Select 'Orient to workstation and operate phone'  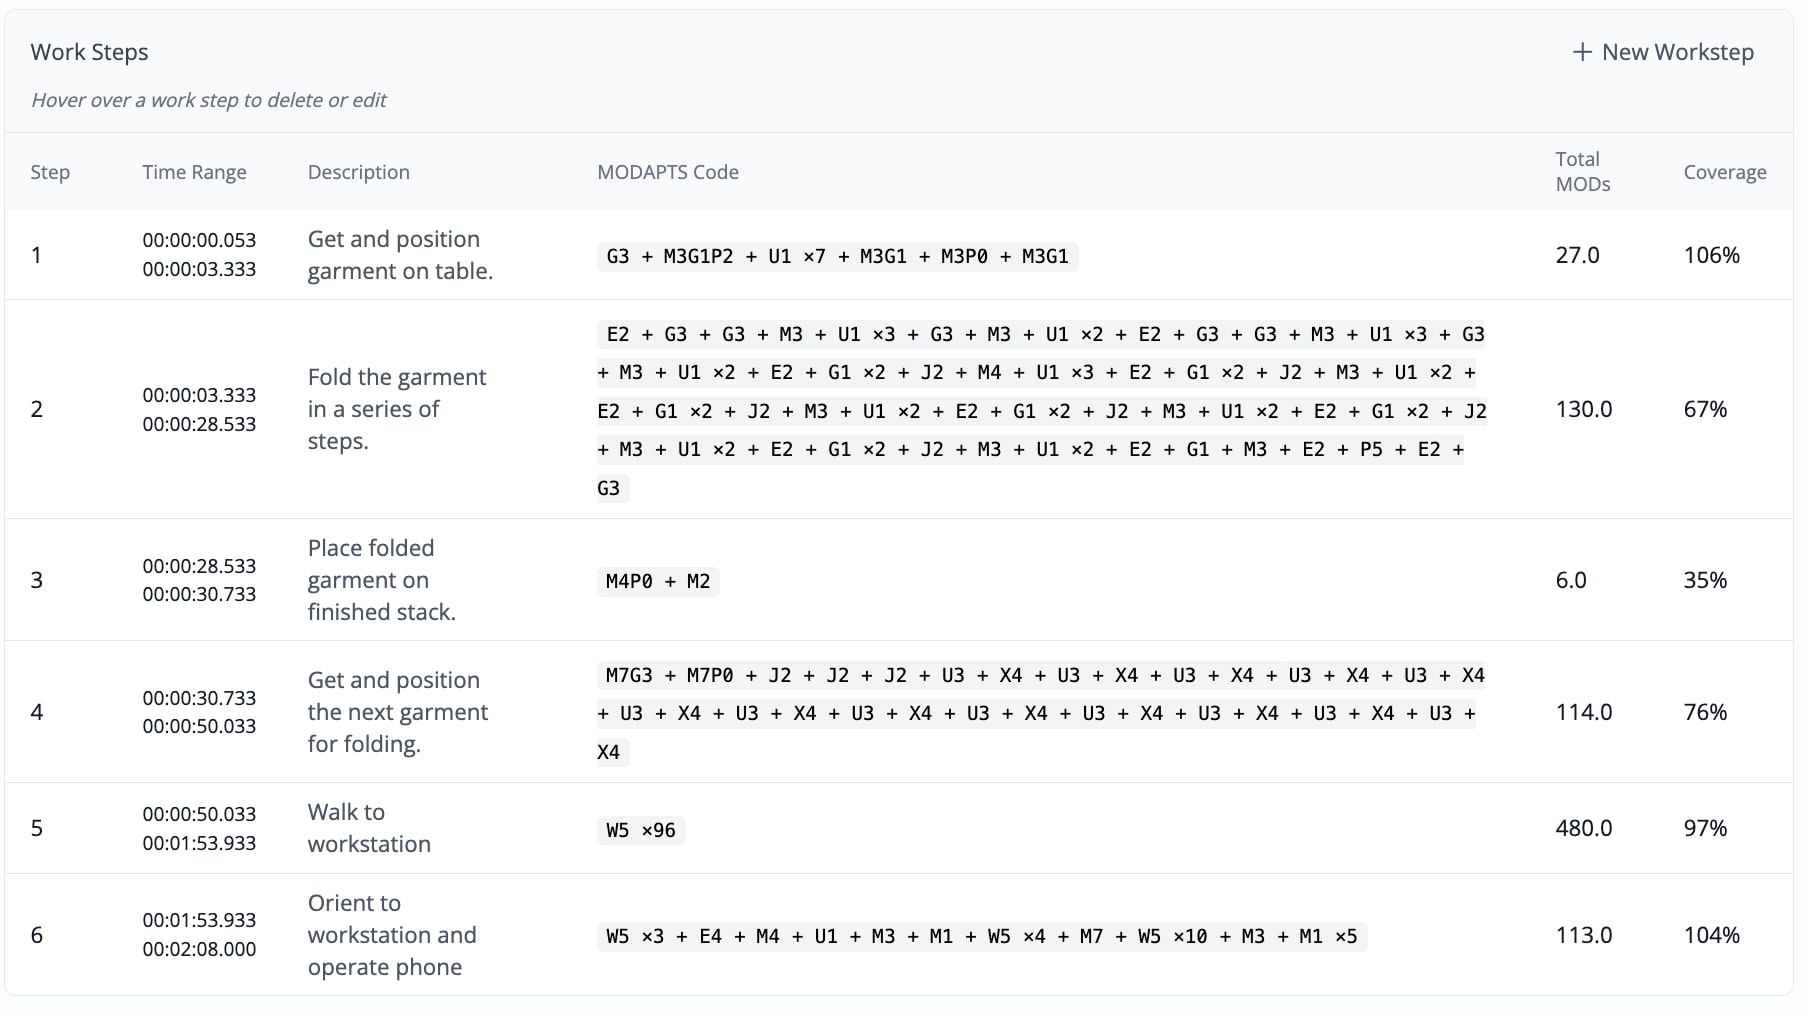pos(391,935)
